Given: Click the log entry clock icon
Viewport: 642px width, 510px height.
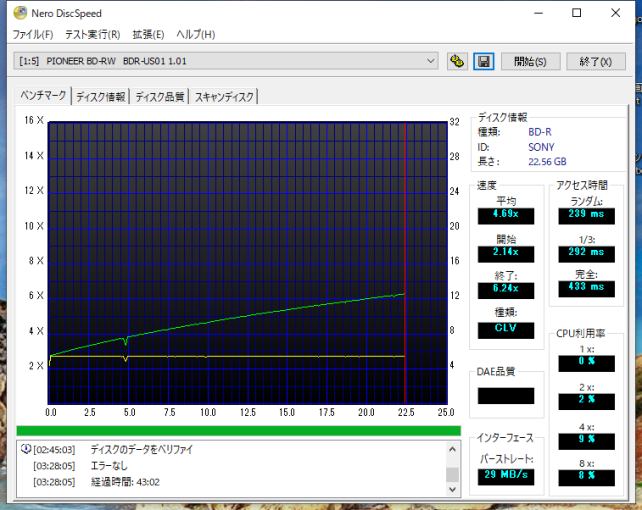Looking at the screenshot, I should pyautogui.click(x=26, y=449).
